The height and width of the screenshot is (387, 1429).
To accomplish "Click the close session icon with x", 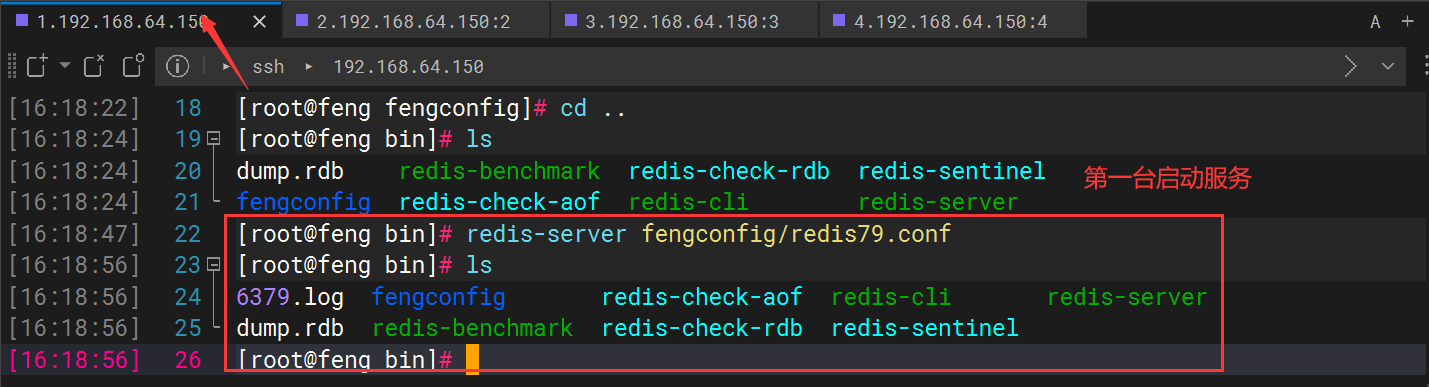I will [93, 67].
